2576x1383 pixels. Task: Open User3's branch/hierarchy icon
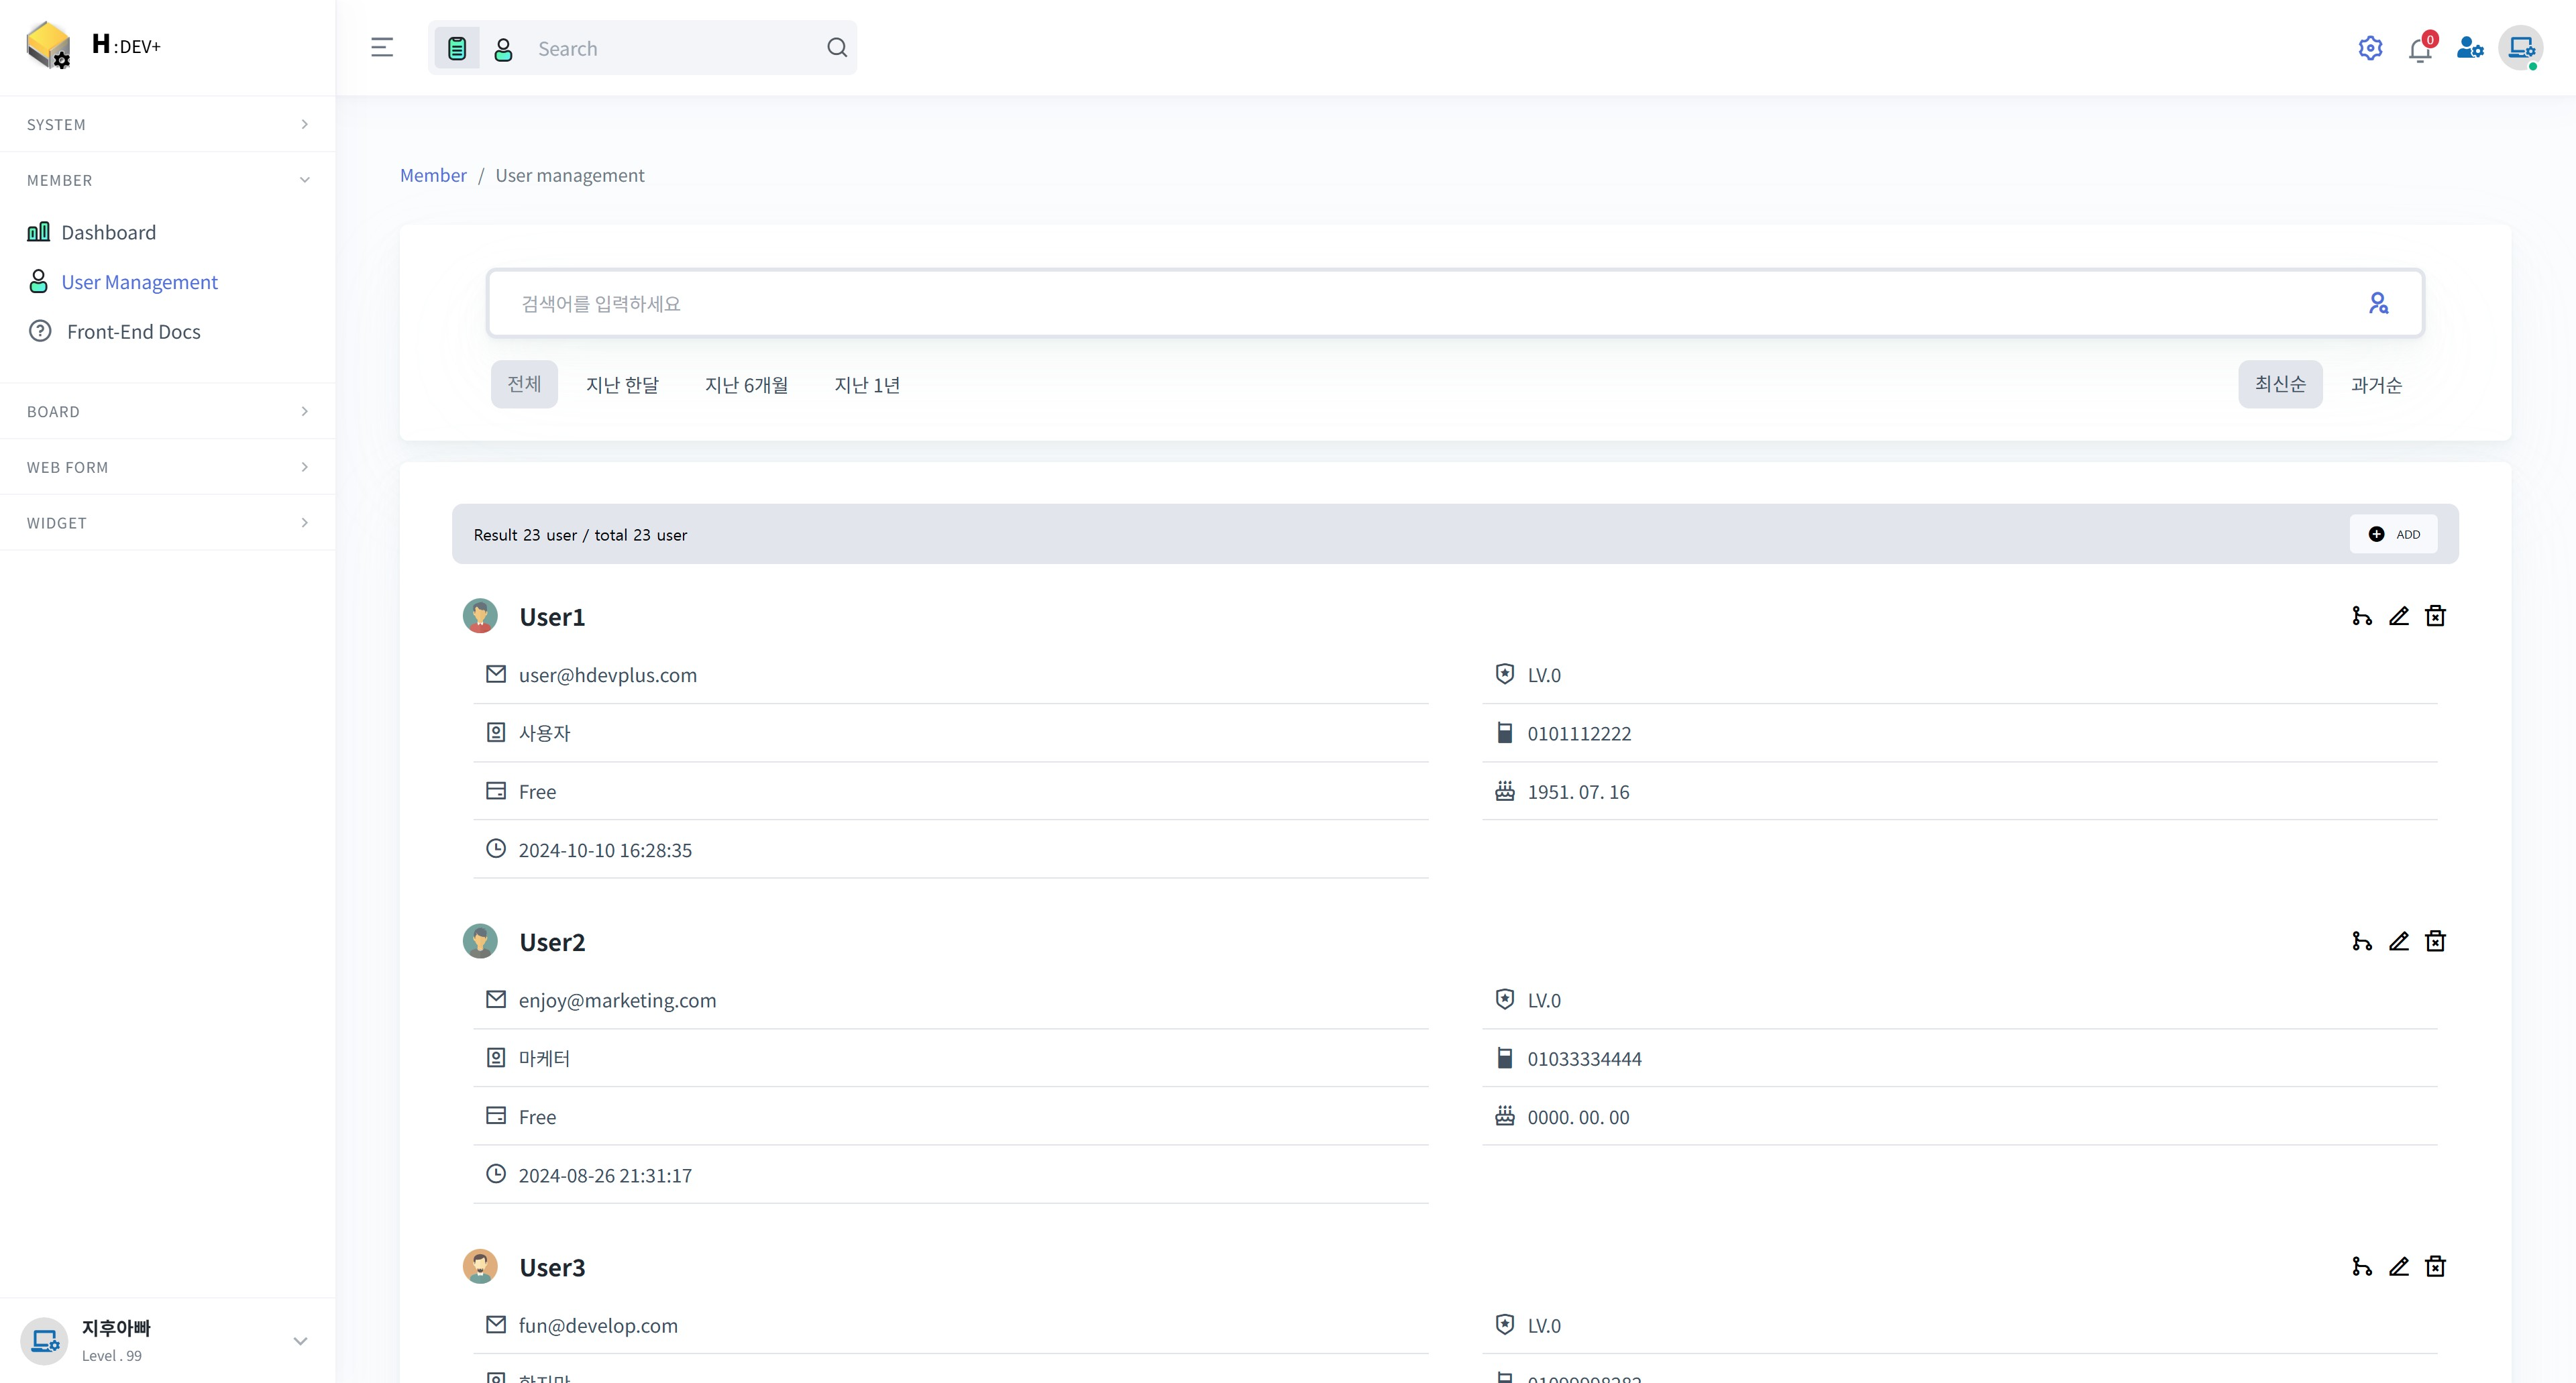point(2362,1266)
